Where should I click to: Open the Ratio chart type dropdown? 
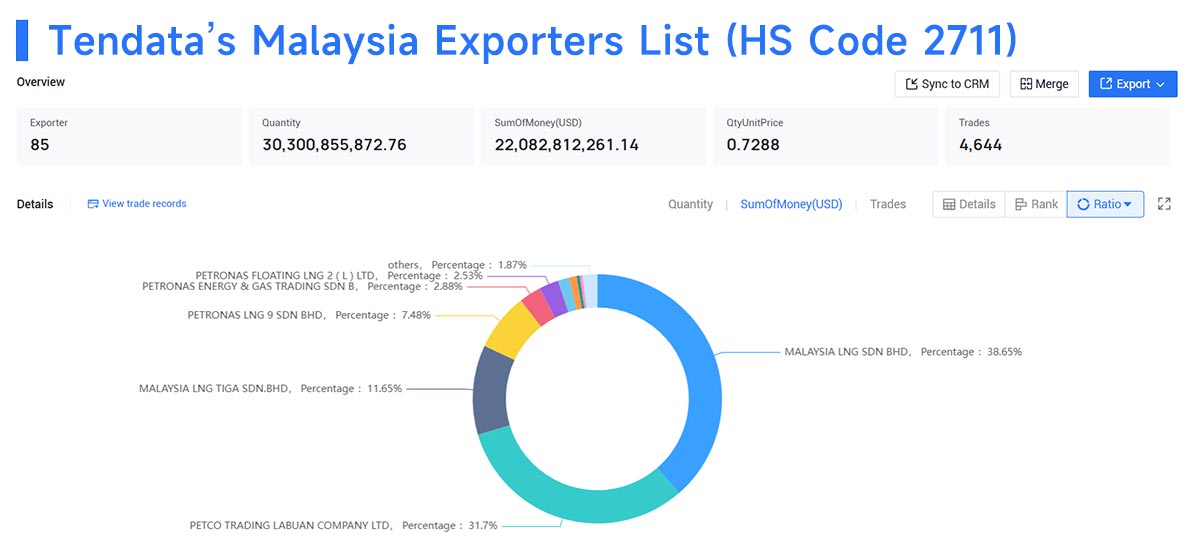pyautogui.click(x=1105, y=204)
